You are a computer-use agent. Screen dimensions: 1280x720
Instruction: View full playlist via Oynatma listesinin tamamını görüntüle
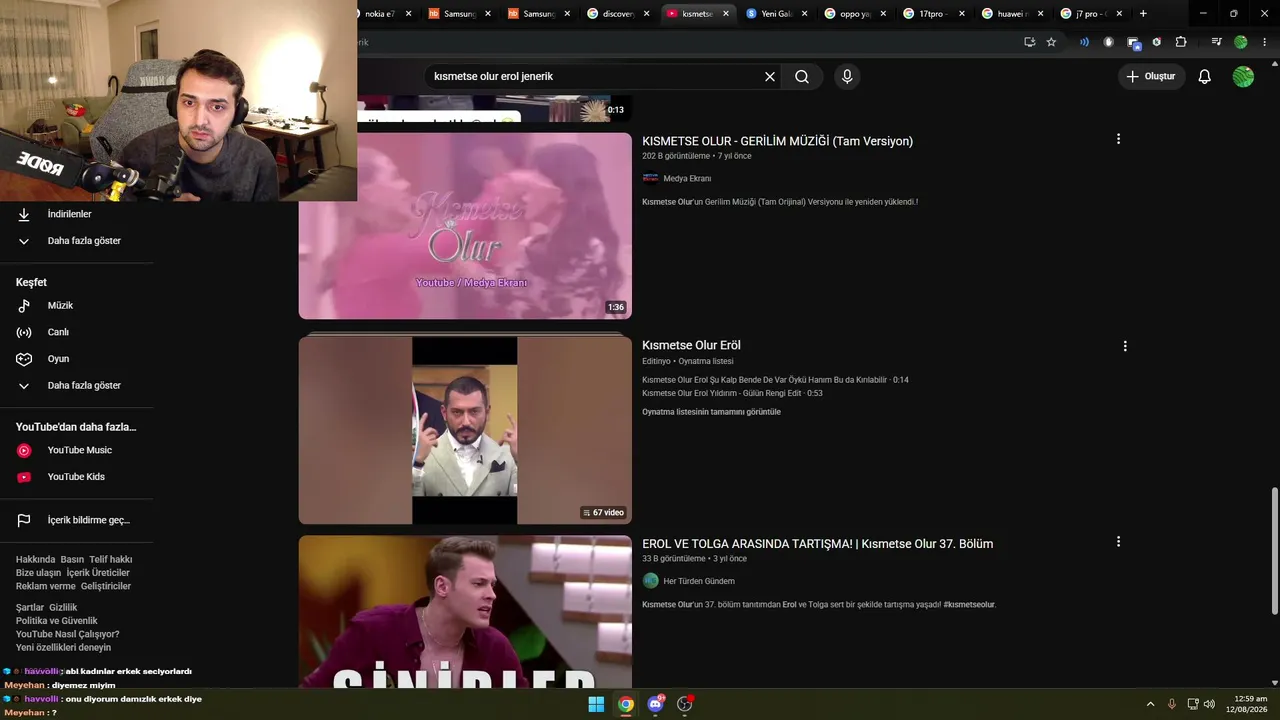coord(711,412)
